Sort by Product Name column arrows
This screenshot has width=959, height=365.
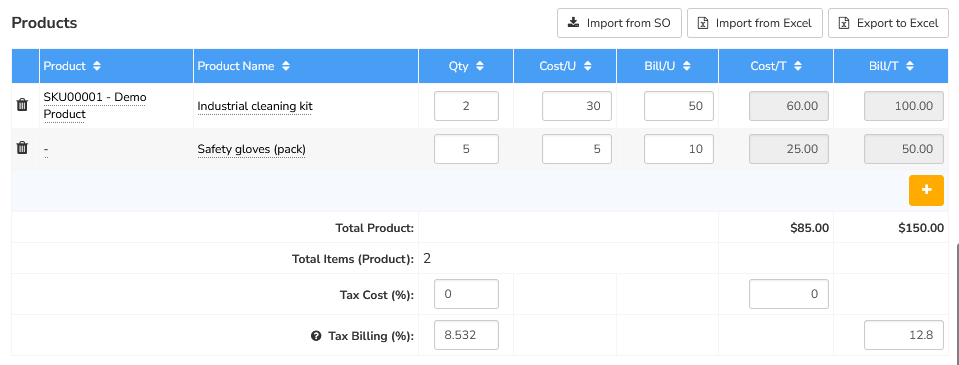[286, 66]
